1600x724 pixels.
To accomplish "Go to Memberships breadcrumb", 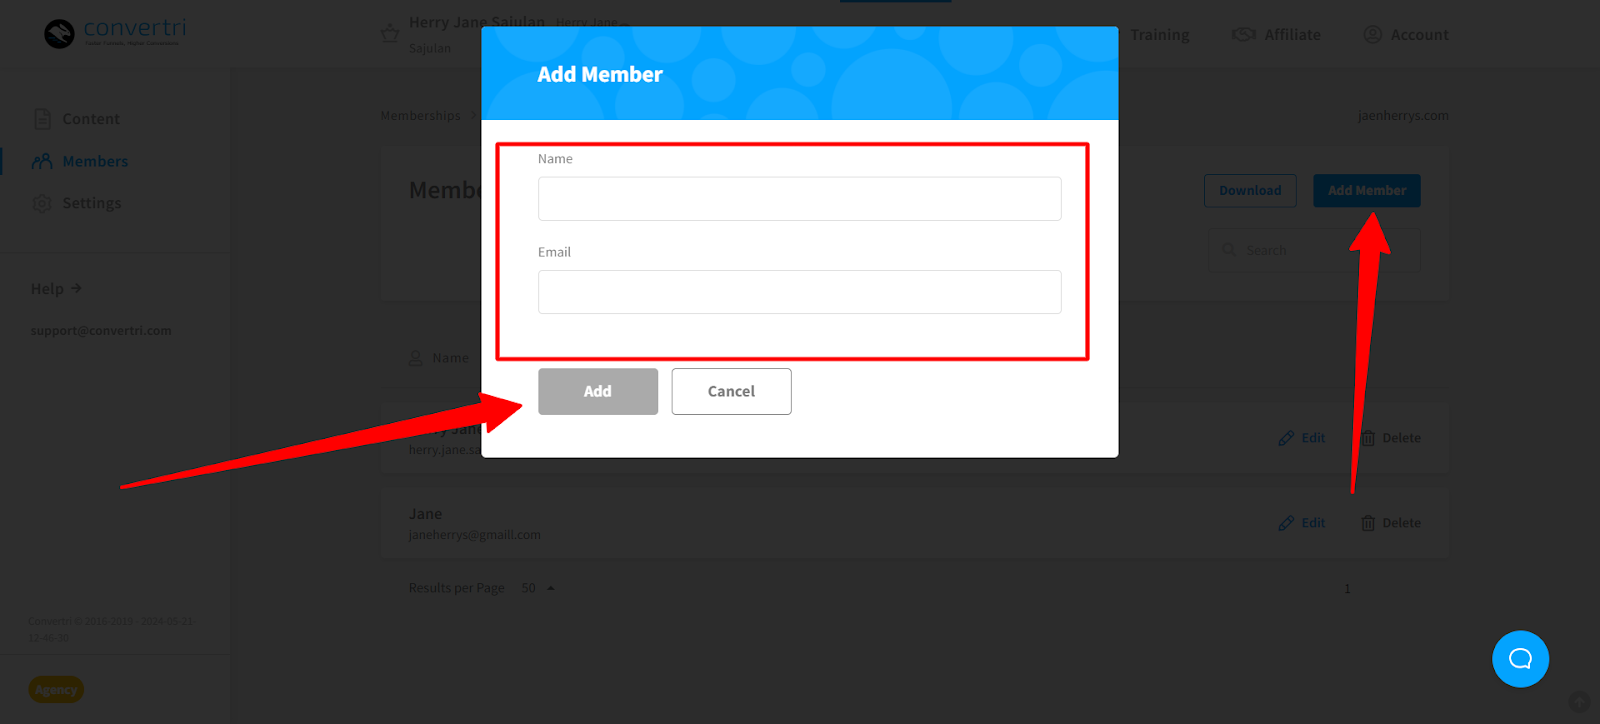I will coord(420,116).
